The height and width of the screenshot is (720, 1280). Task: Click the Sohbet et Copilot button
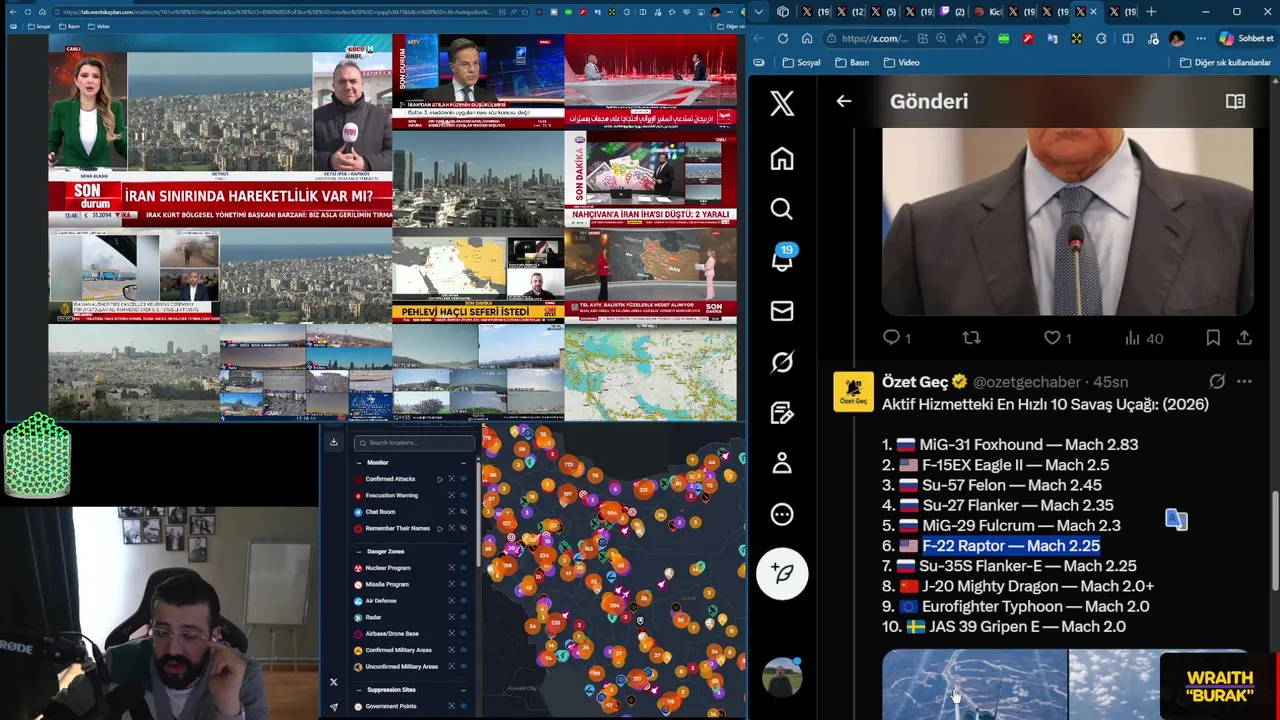(x=1247, y=38)
